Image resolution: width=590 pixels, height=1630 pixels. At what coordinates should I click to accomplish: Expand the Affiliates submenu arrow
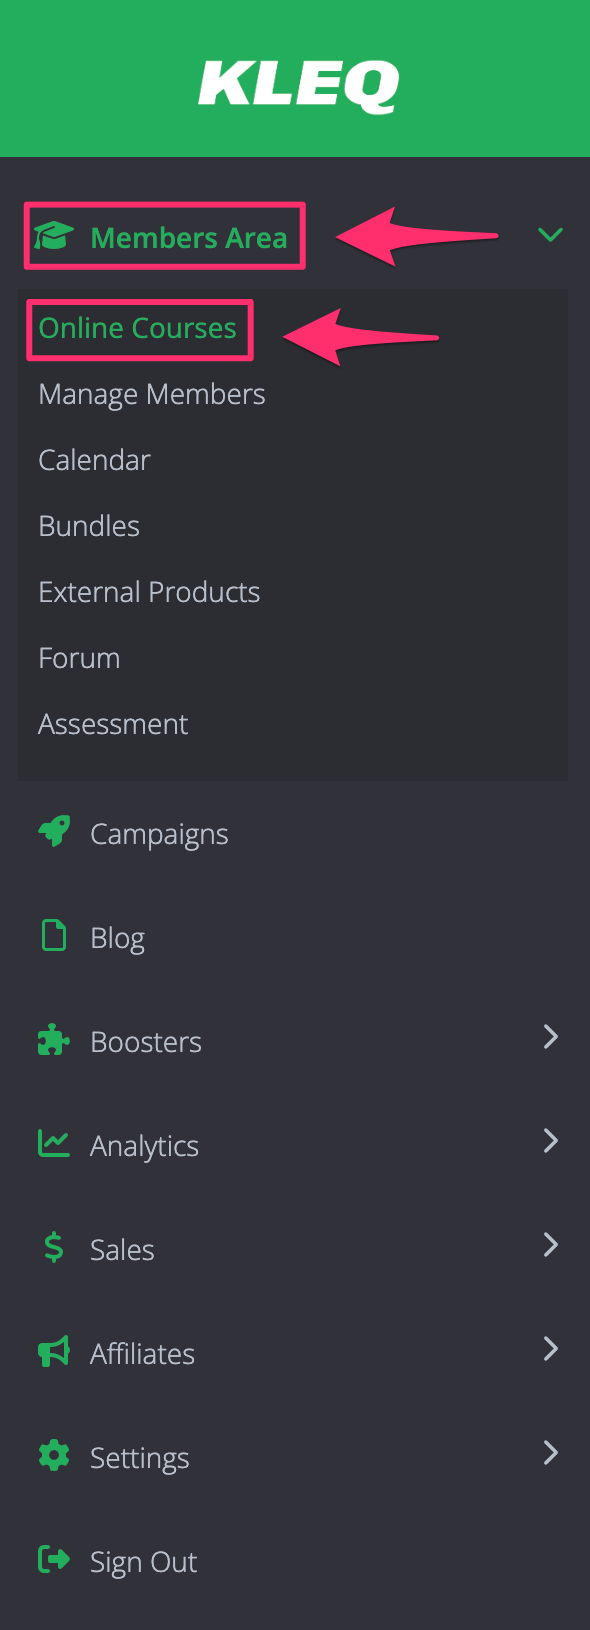[550, 1350]
